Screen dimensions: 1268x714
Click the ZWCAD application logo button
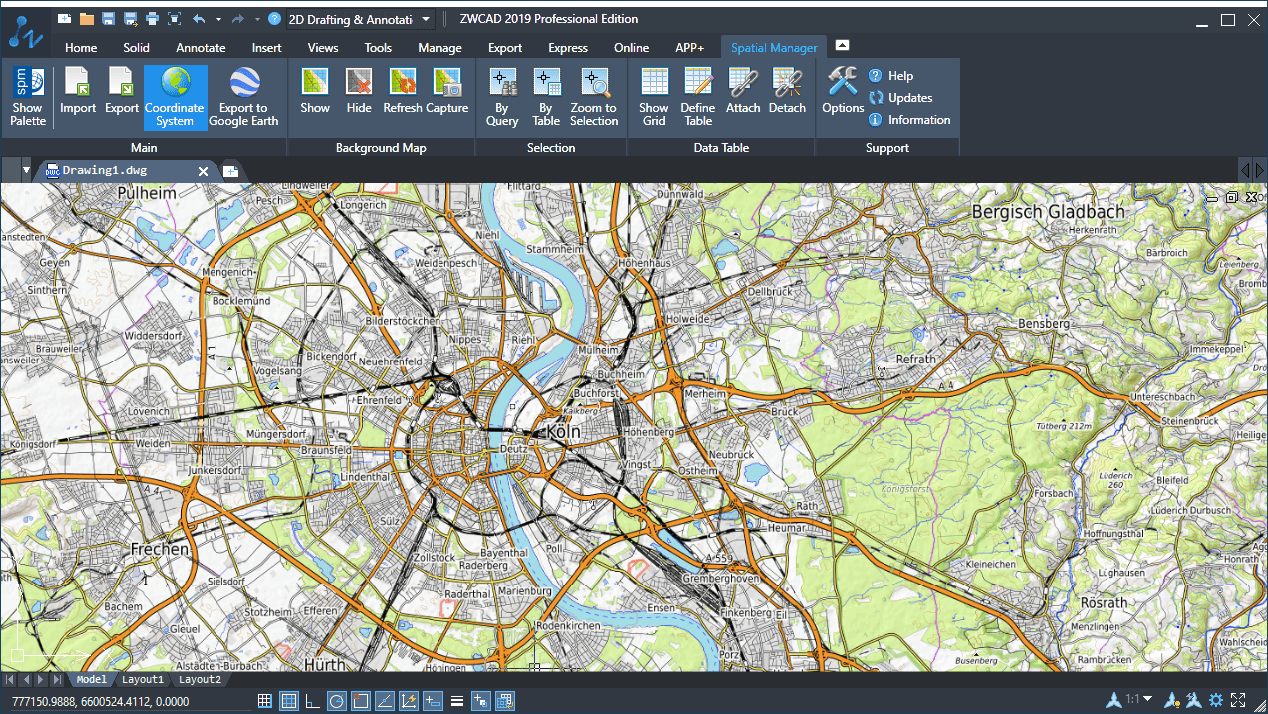[26, 30]
